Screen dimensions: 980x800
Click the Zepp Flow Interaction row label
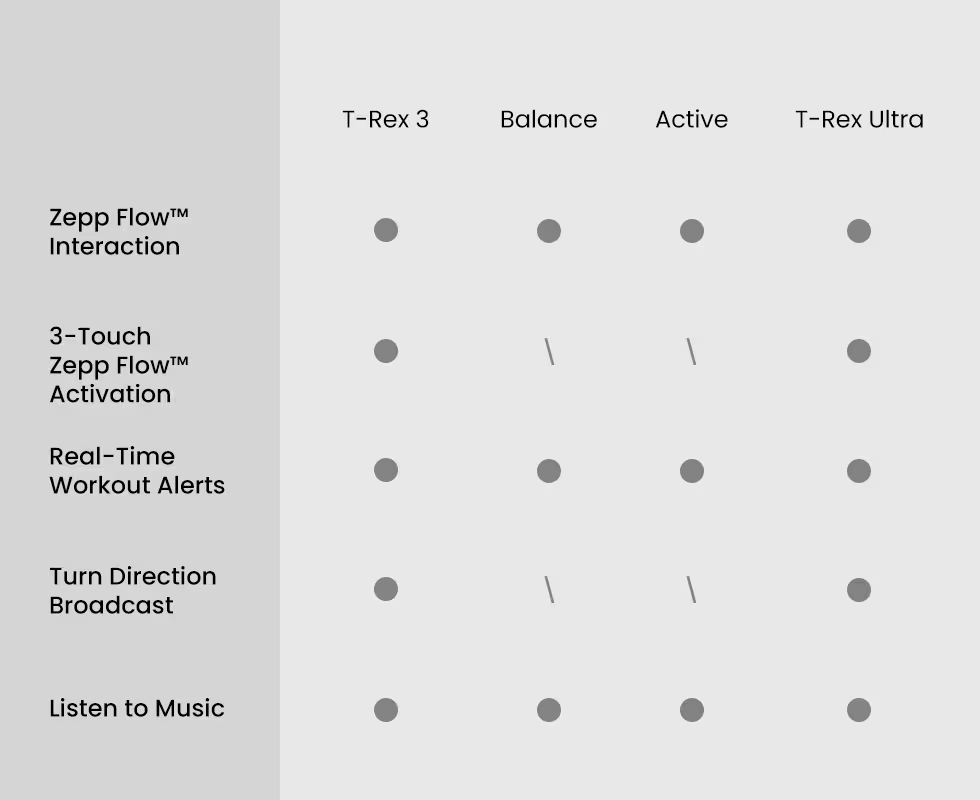[x=119, y=232]
